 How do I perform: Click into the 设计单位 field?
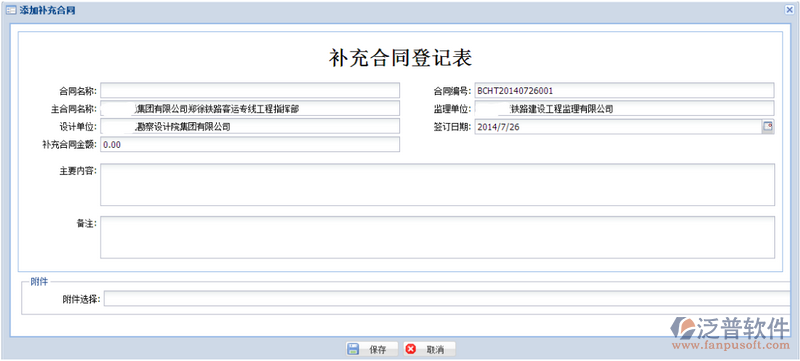point(250,126)
